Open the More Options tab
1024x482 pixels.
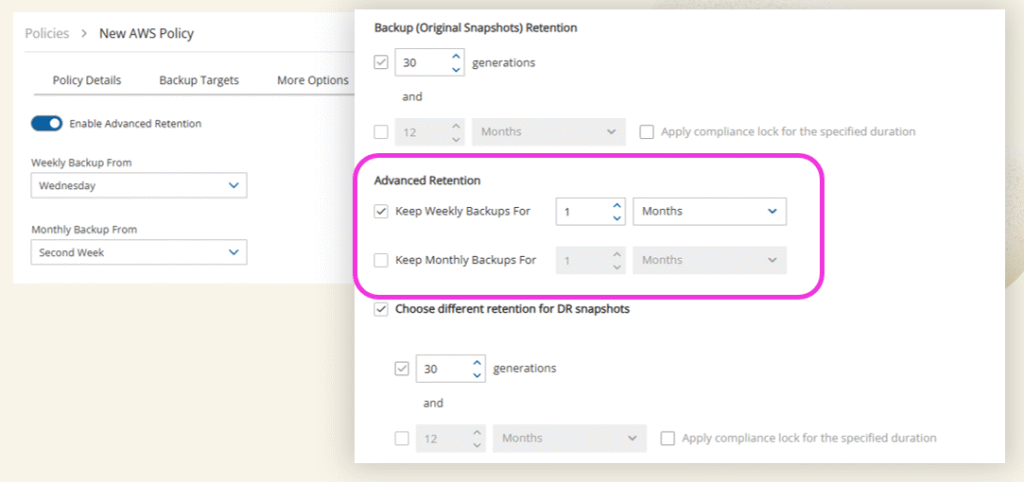[313, 80]
